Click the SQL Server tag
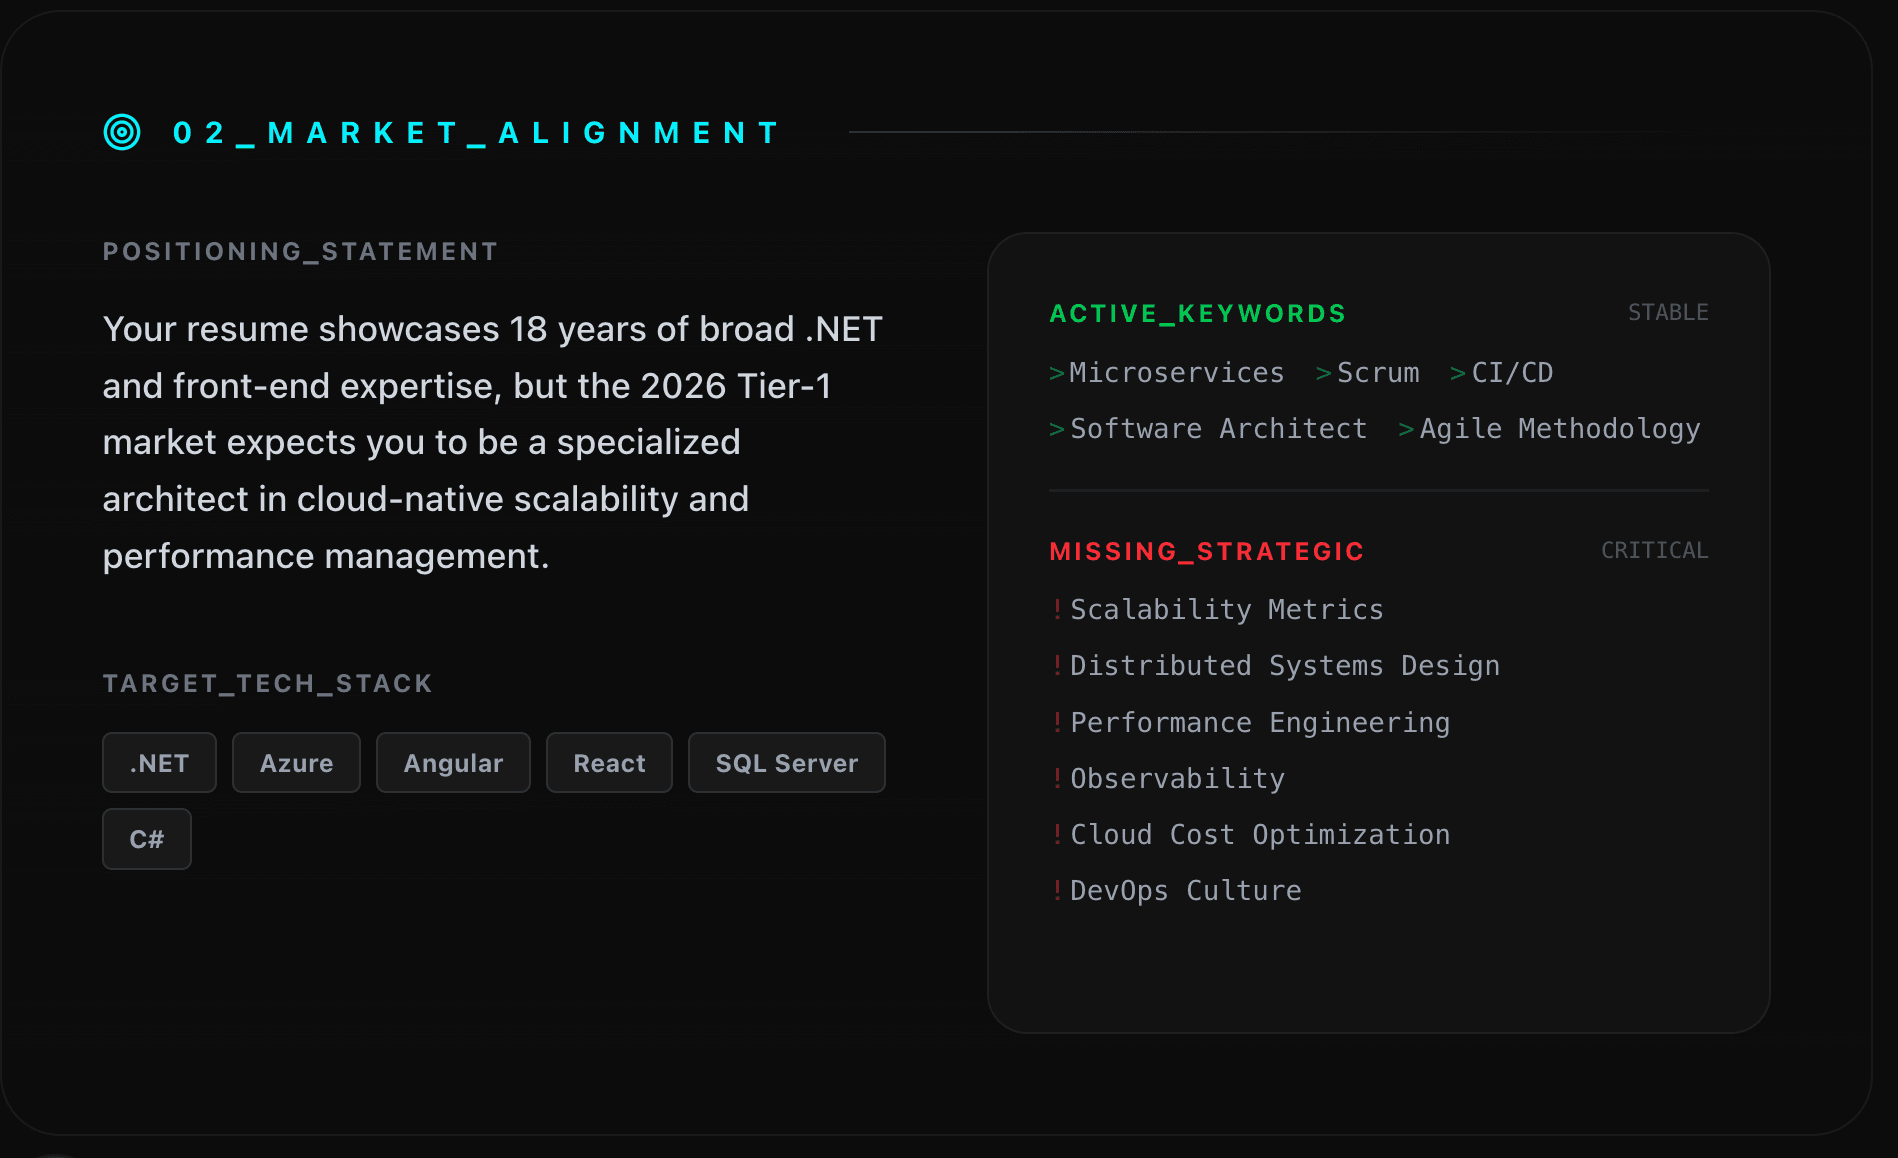Viewport: 1898px width, 1158px height. coord(787,763)
